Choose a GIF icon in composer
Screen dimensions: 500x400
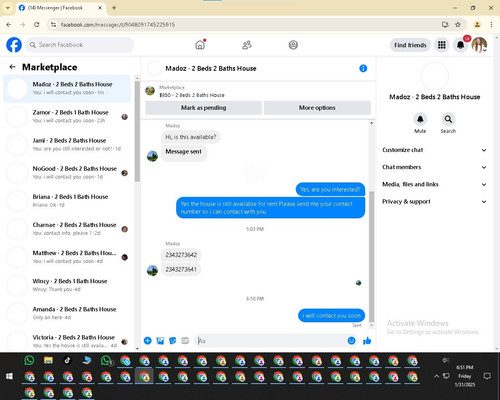pos(185,341)
